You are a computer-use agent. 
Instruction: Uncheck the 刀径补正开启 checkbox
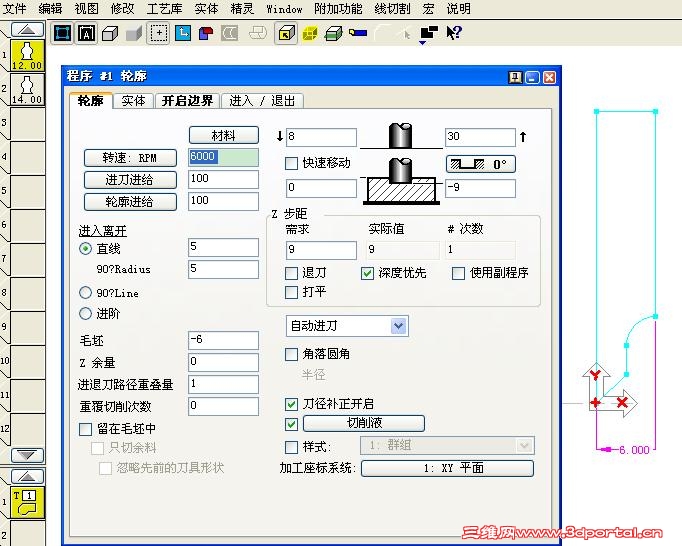coord(291,404)
